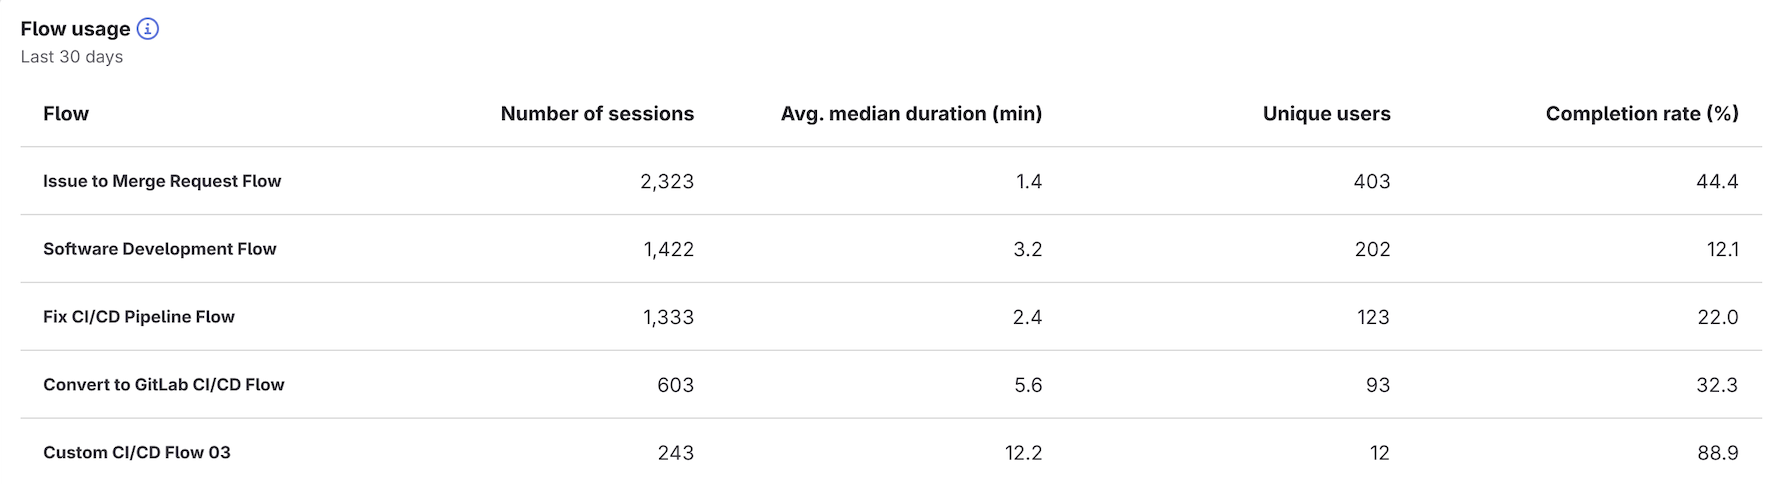
Task: Click the 603 sessions value
Action: [x=675, y=386]
